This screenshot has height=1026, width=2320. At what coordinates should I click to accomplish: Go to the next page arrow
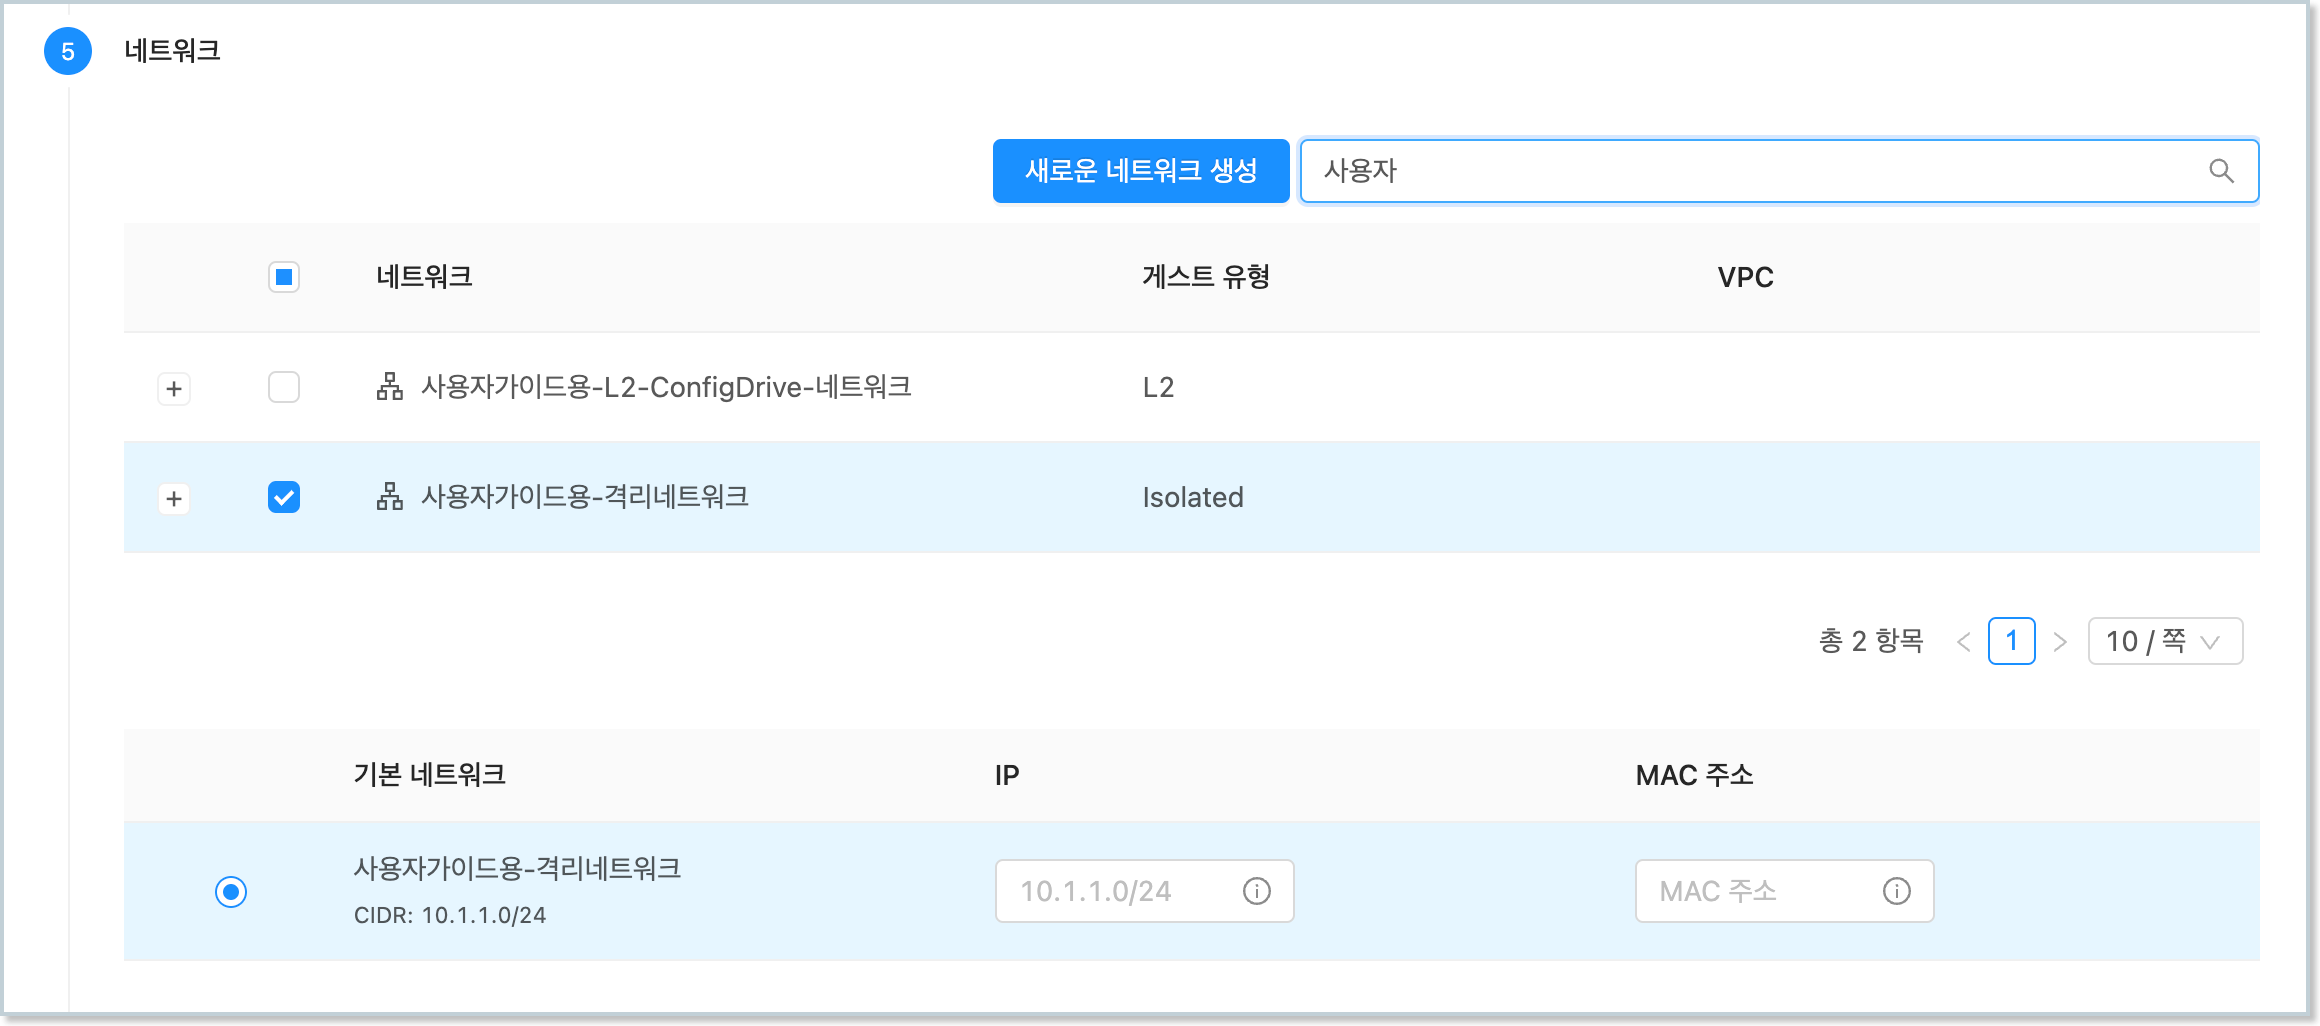(2060, 642)
